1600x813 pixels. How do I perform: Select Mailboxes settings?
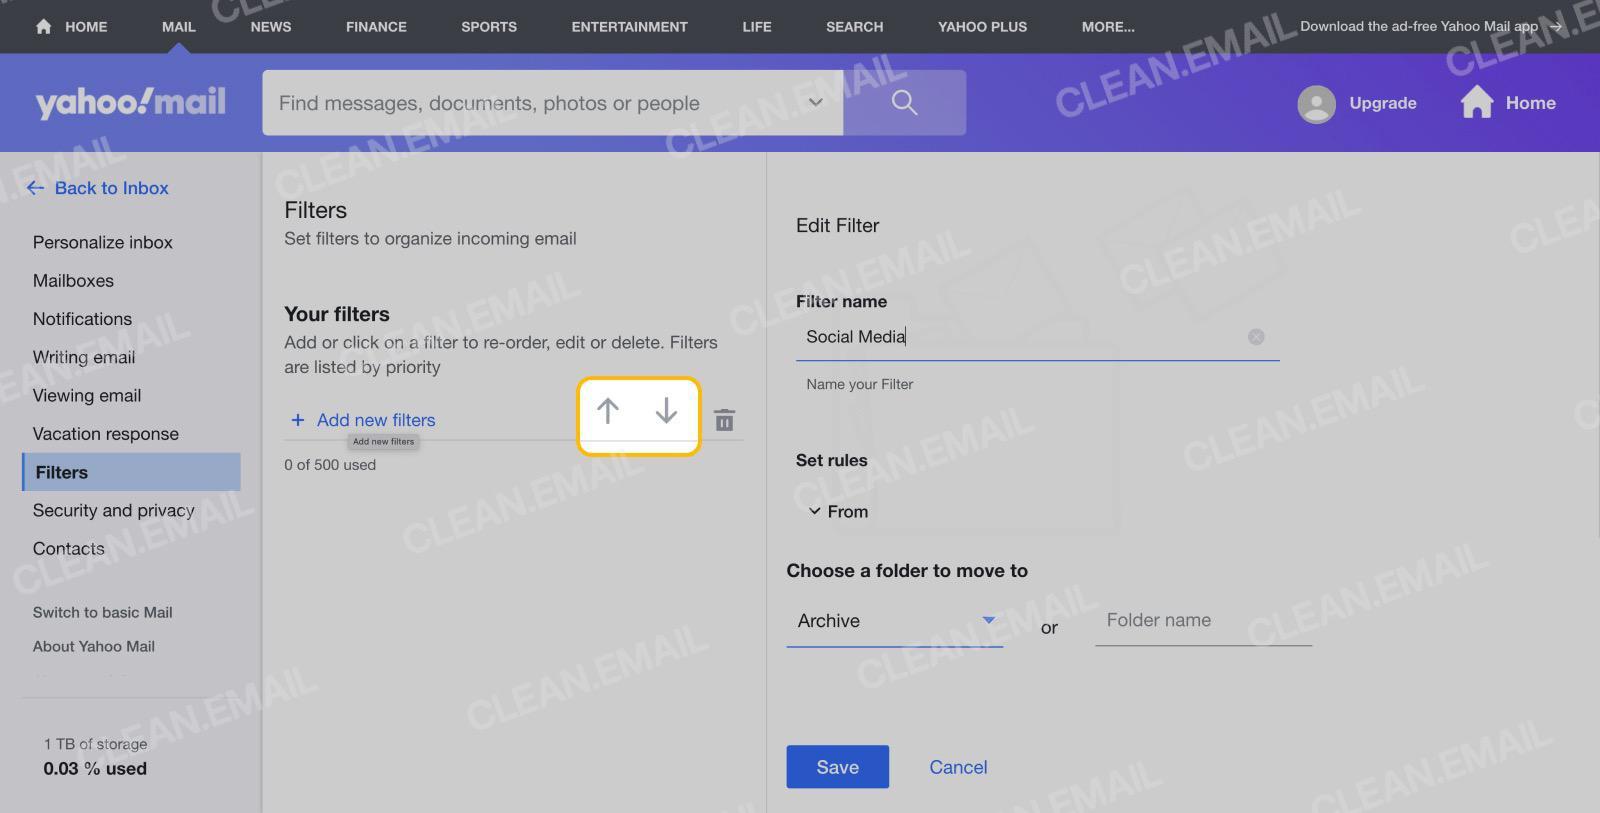pos(73,281)
